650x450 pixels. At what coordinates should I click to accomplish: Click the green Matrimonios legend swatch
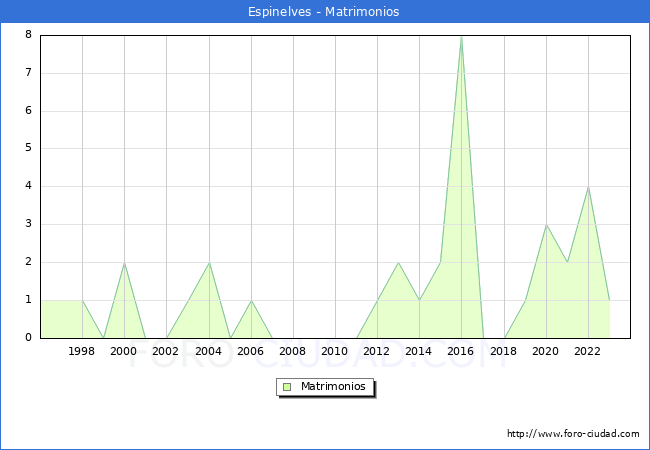pyautogui.click(x=287, y=386)
